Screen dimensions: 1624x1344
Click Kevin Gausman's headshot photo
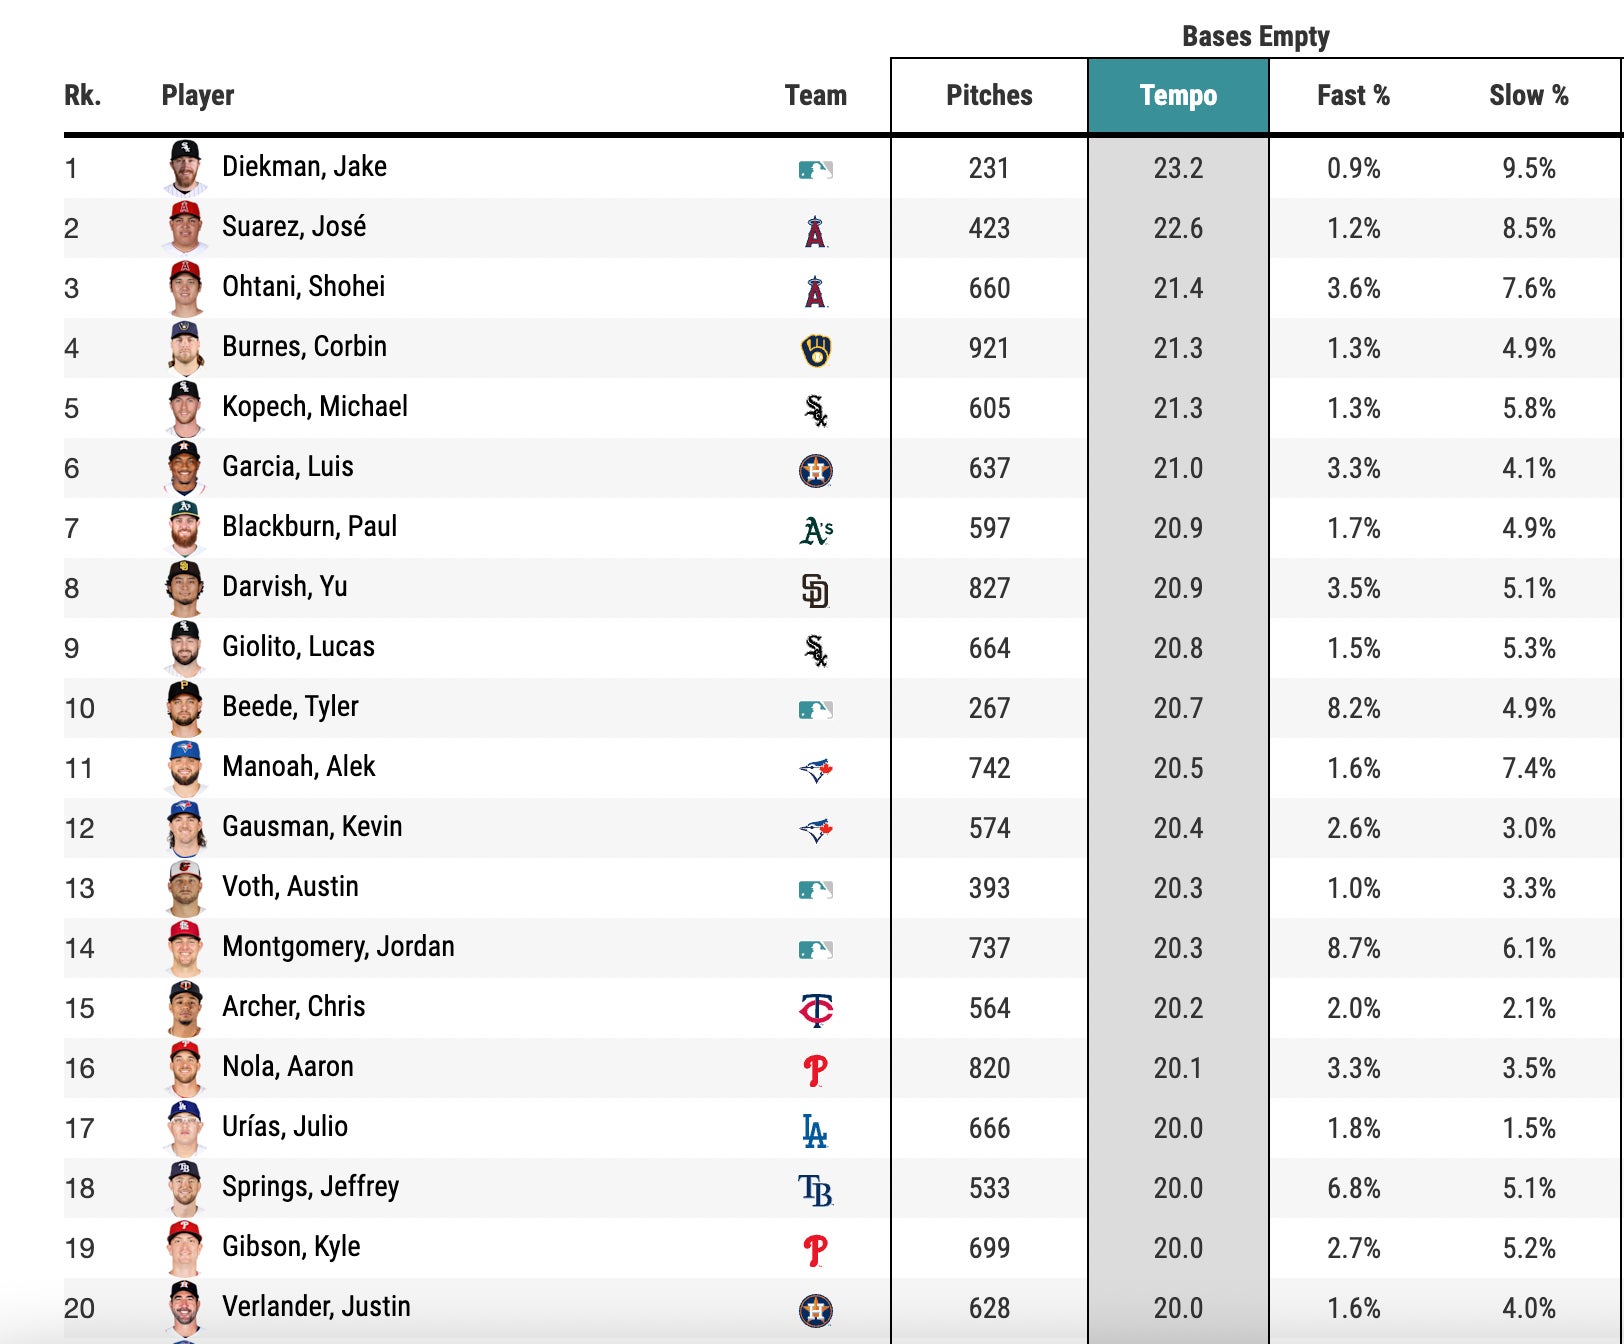coord(185,828)
